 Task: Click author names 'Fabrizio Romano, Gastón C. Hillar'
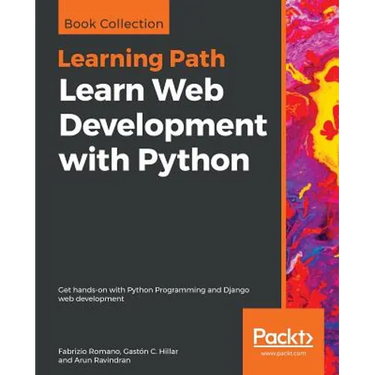coord(118,352)
